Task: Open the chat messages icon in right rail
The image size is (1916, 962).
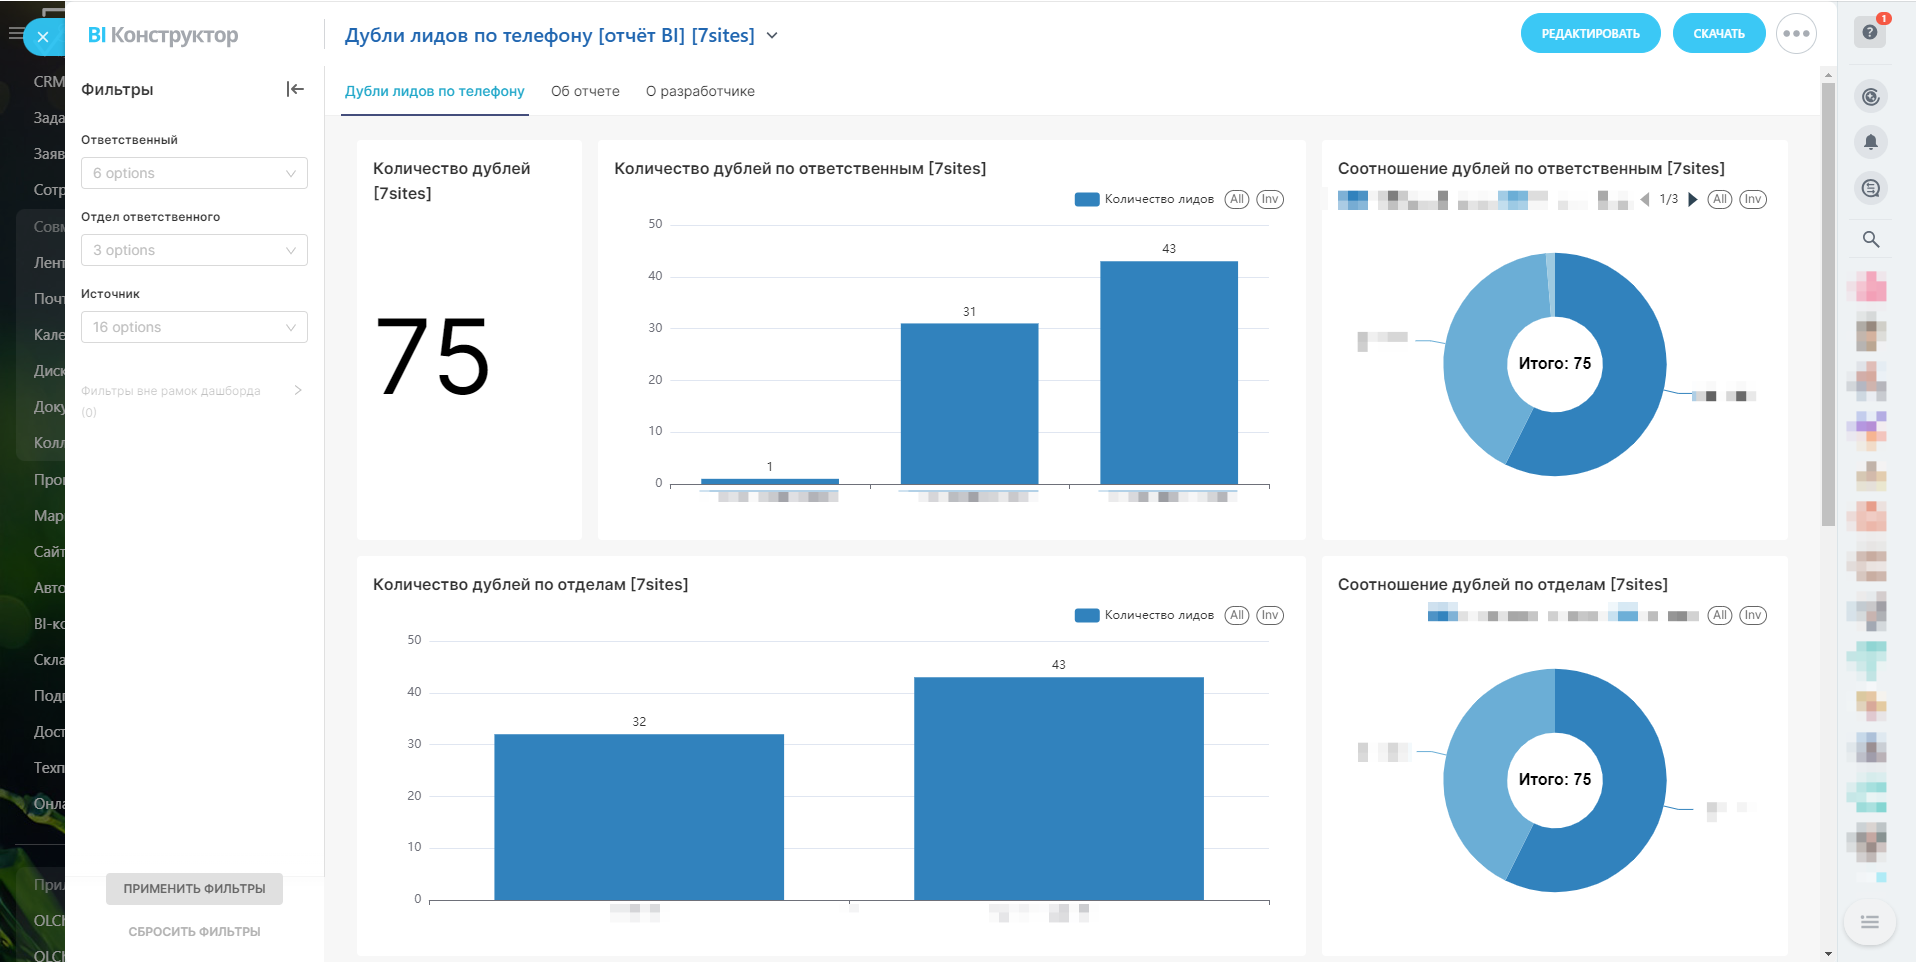Action: (x=1871, y=188)
